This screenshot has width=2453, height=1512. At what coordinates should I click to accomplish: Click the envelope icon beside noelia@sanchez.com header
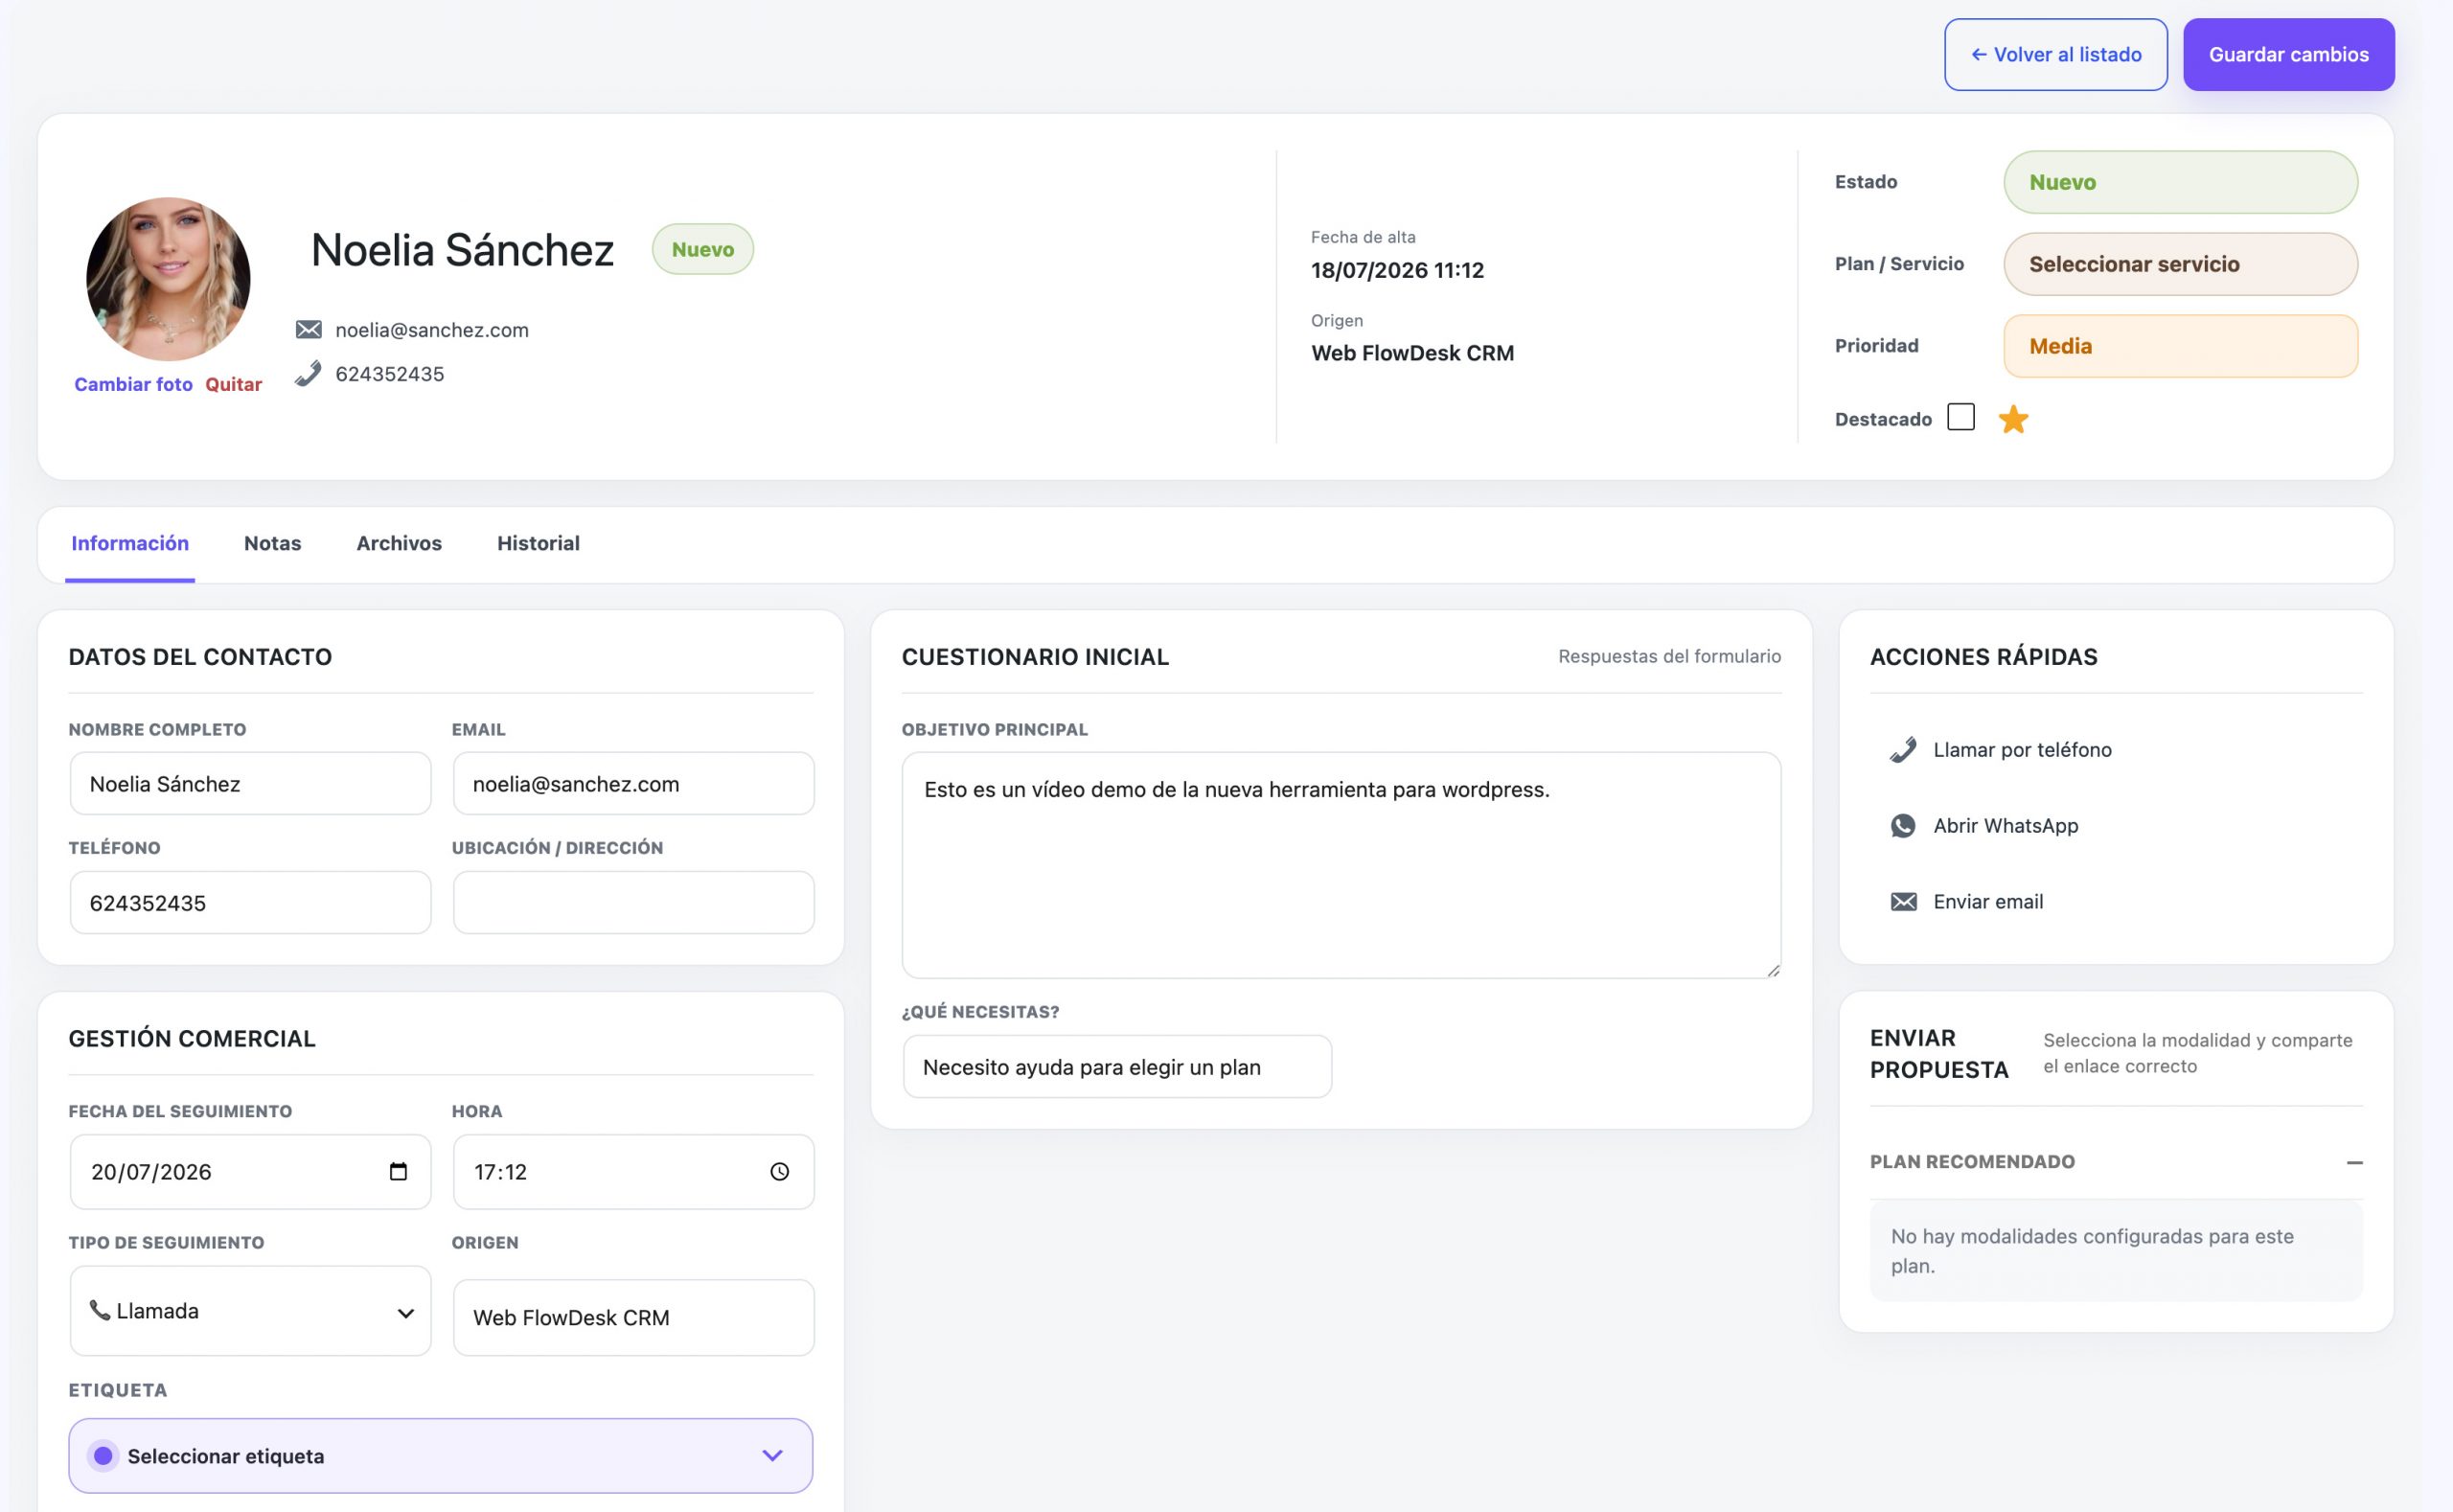click(308, 330)
